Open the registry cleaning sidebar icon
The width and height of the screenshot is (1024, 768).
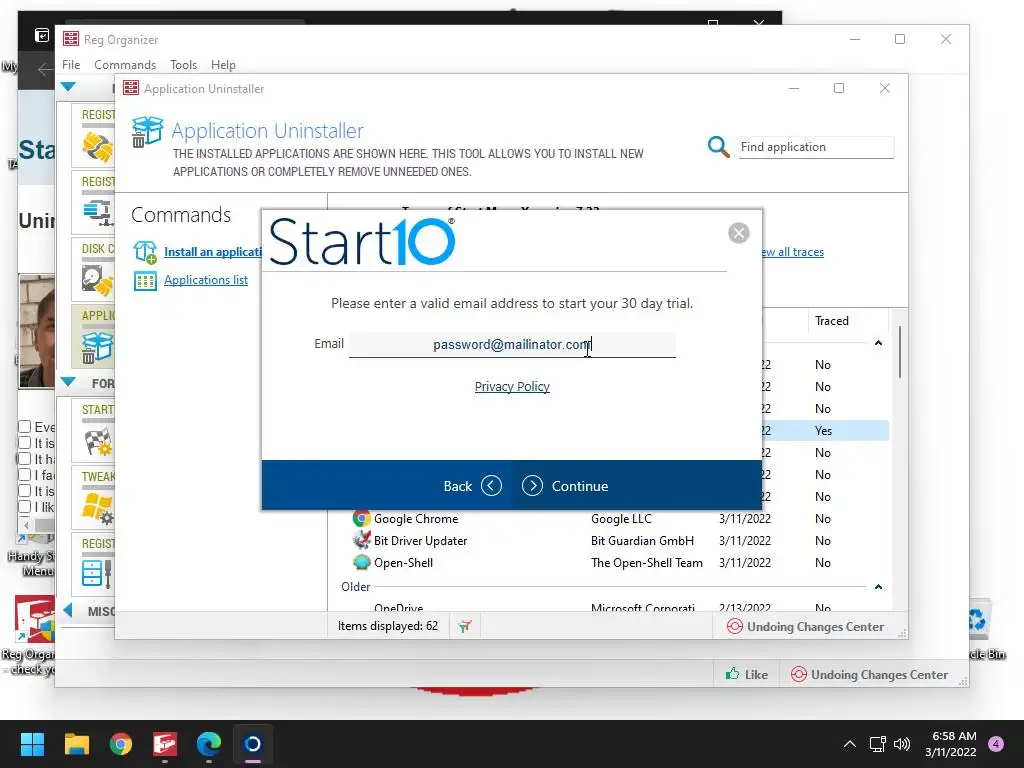[97, 147]
